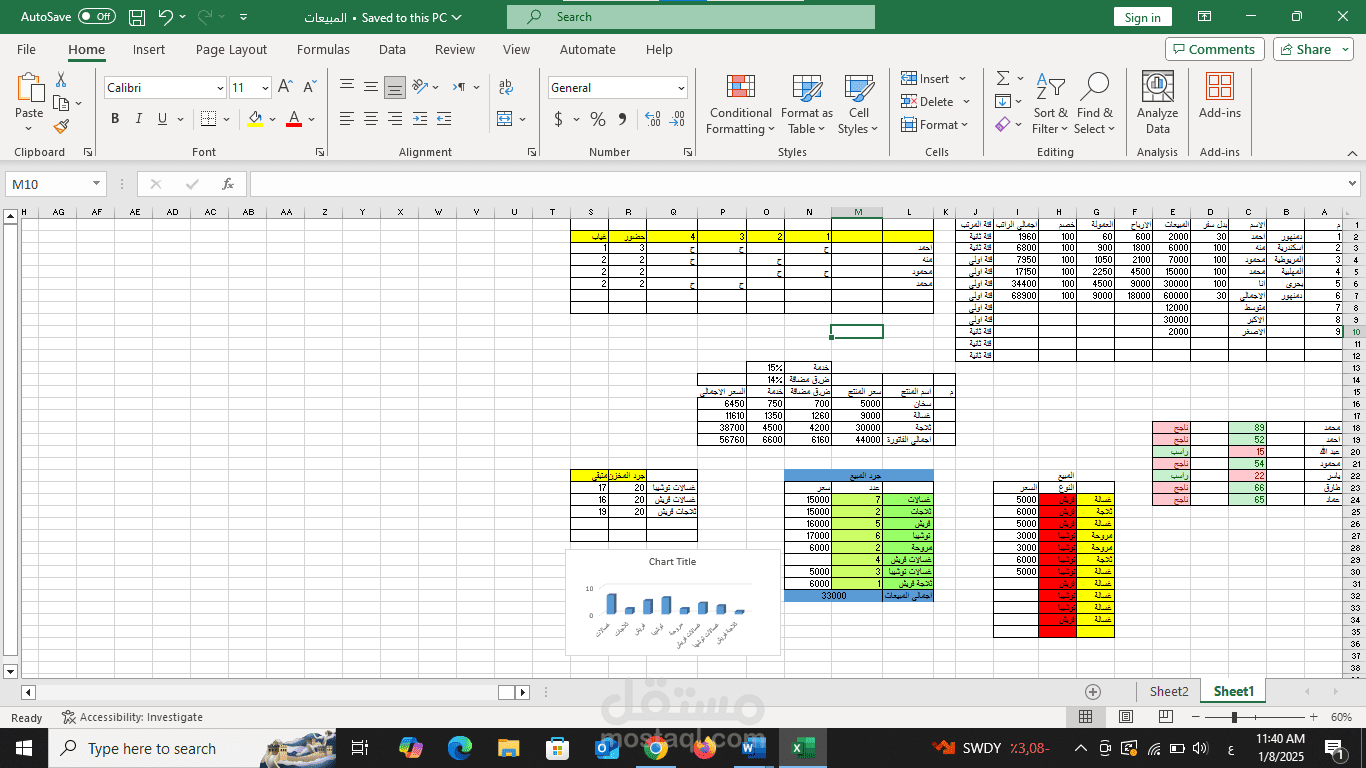
Task: Click the Comments button
Action: pyautogui.click(x=1214, y=49)
